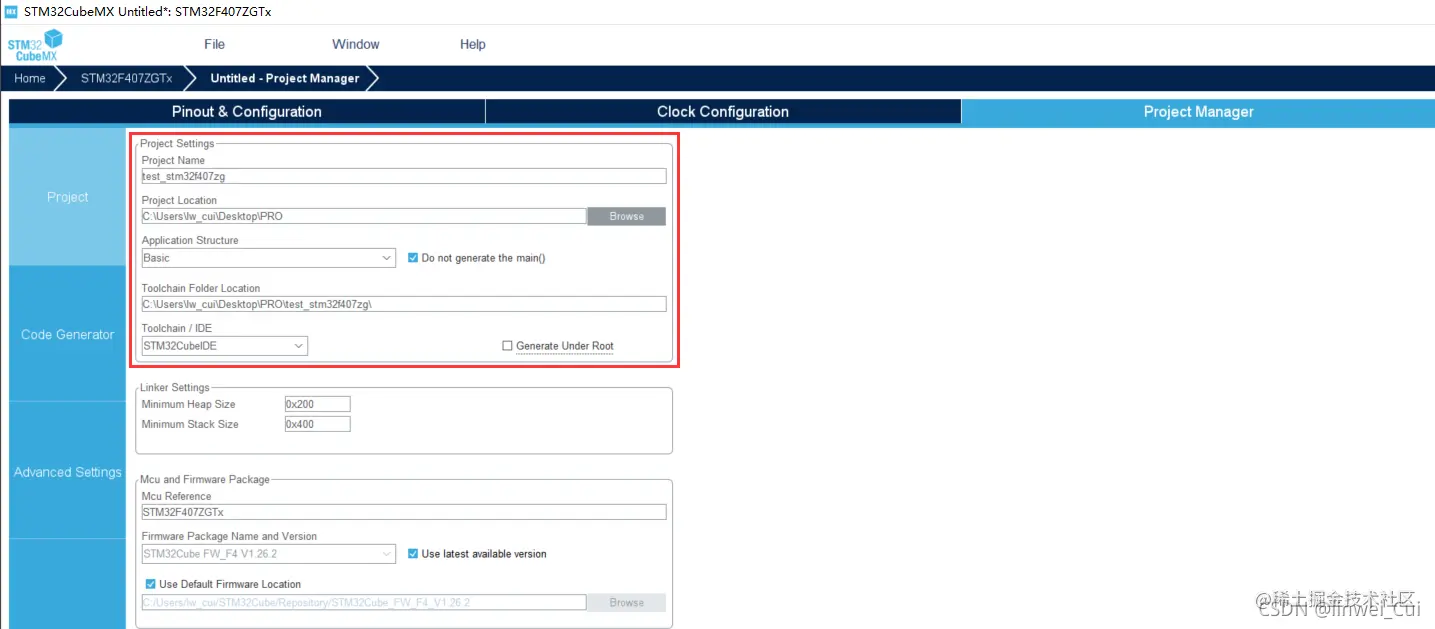The height and width of the screenshot is (629, 1435).
Task: Switch to Clock Configuration tab
Action: pos(723,112)
